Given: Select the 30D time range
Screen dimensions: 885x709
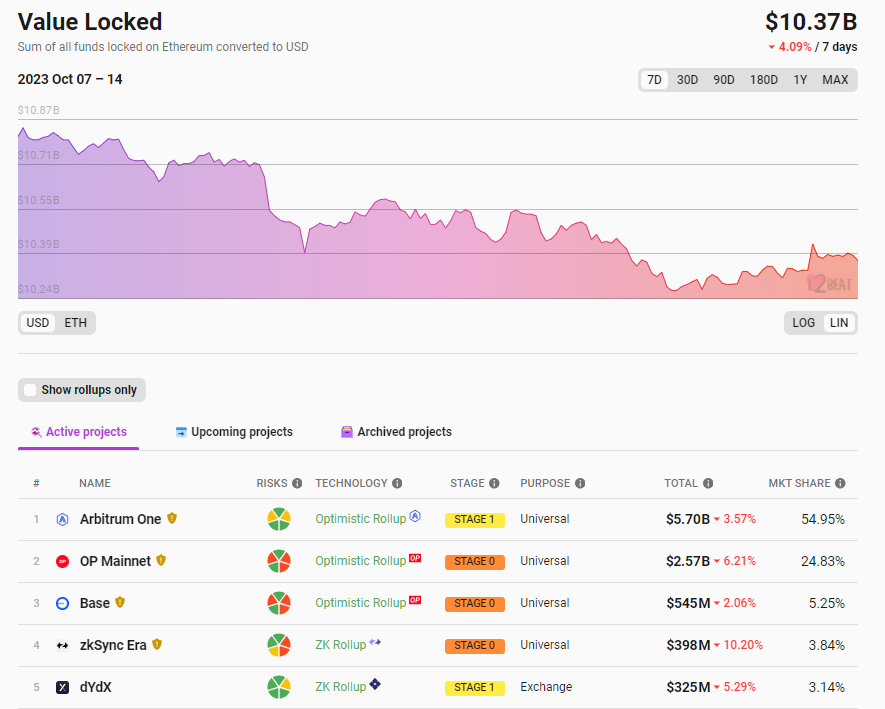Looking at the screenshot, I should point(687,80).
